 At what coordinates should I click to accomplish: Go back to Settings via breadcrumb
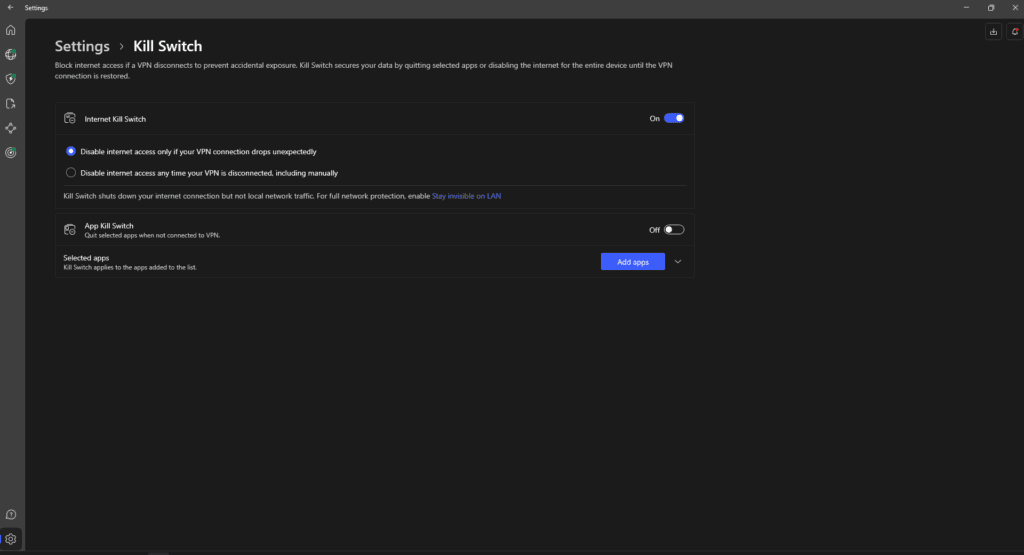click(82, 46)
